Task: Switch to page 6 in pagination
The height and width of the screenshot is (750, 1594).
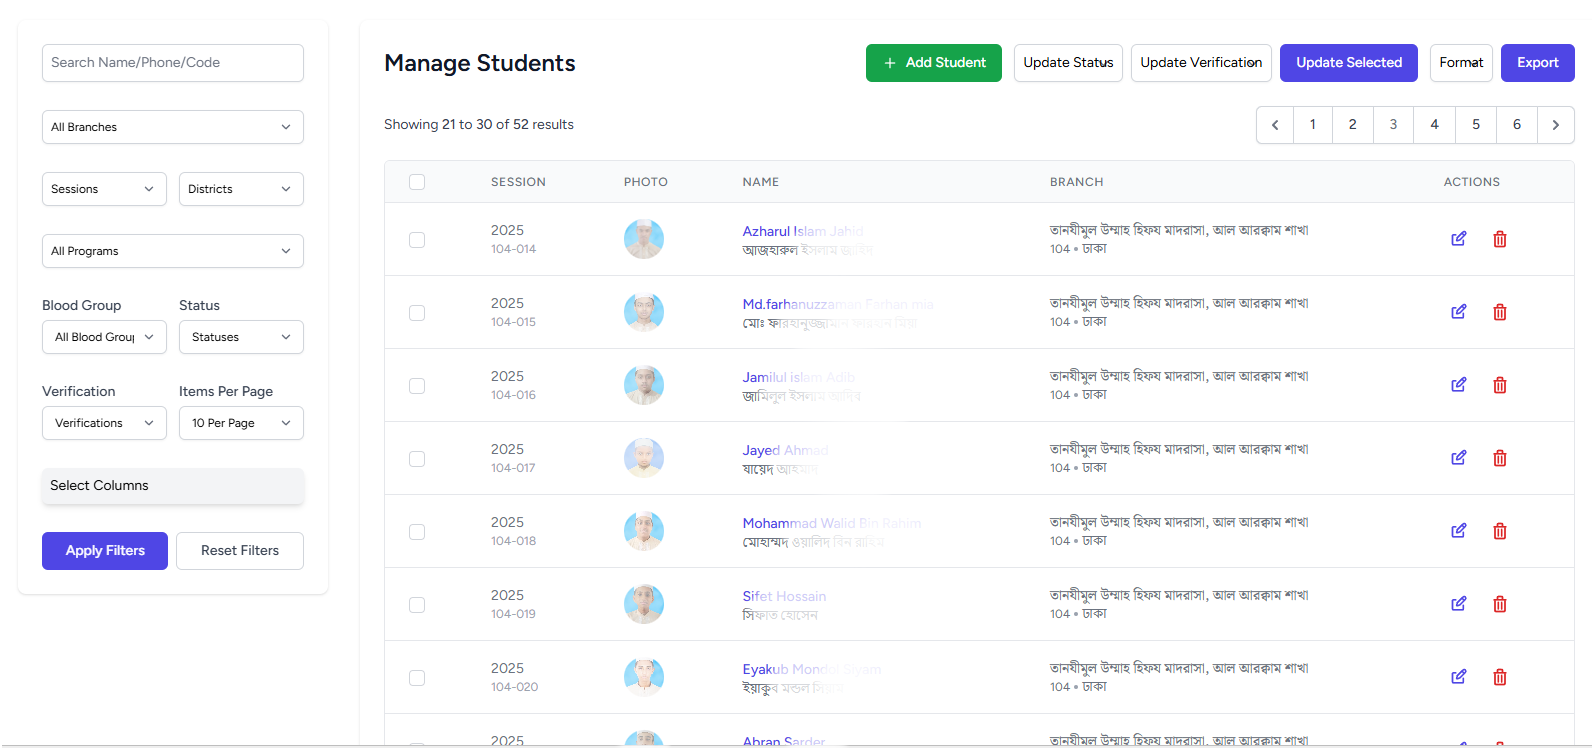Action: (x=1516, y=125)
